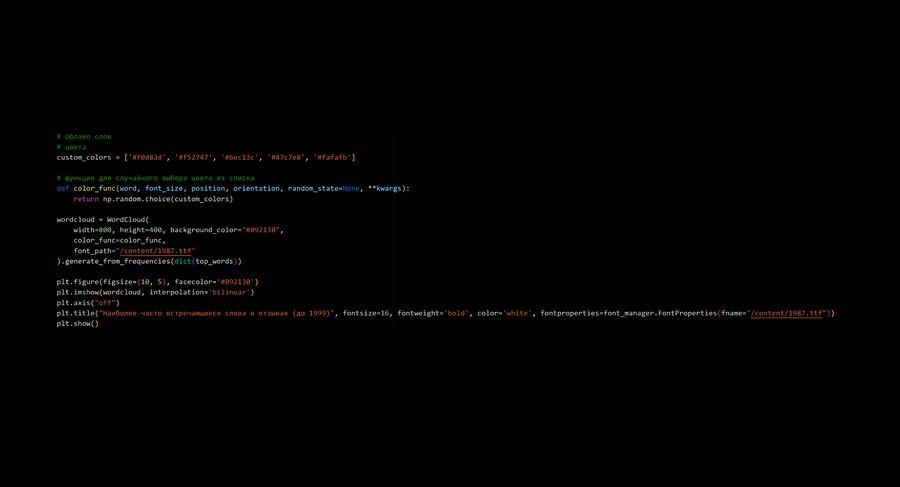Click the "plt.imshow" call
Screen dimensions: 900x487
77,292
